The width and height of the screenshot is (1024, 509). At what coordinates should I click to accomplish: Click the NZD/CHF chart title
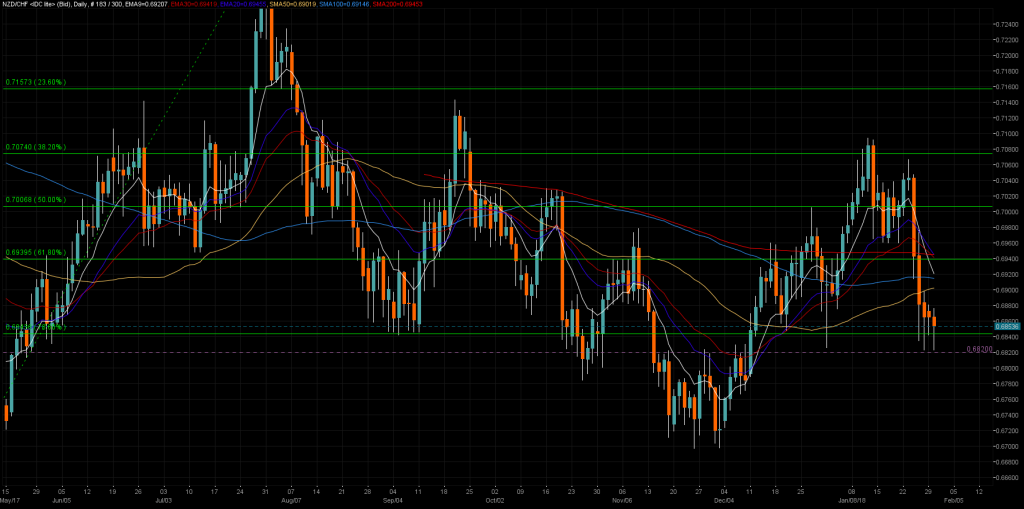pyautogui.click(x=15, y=4)
